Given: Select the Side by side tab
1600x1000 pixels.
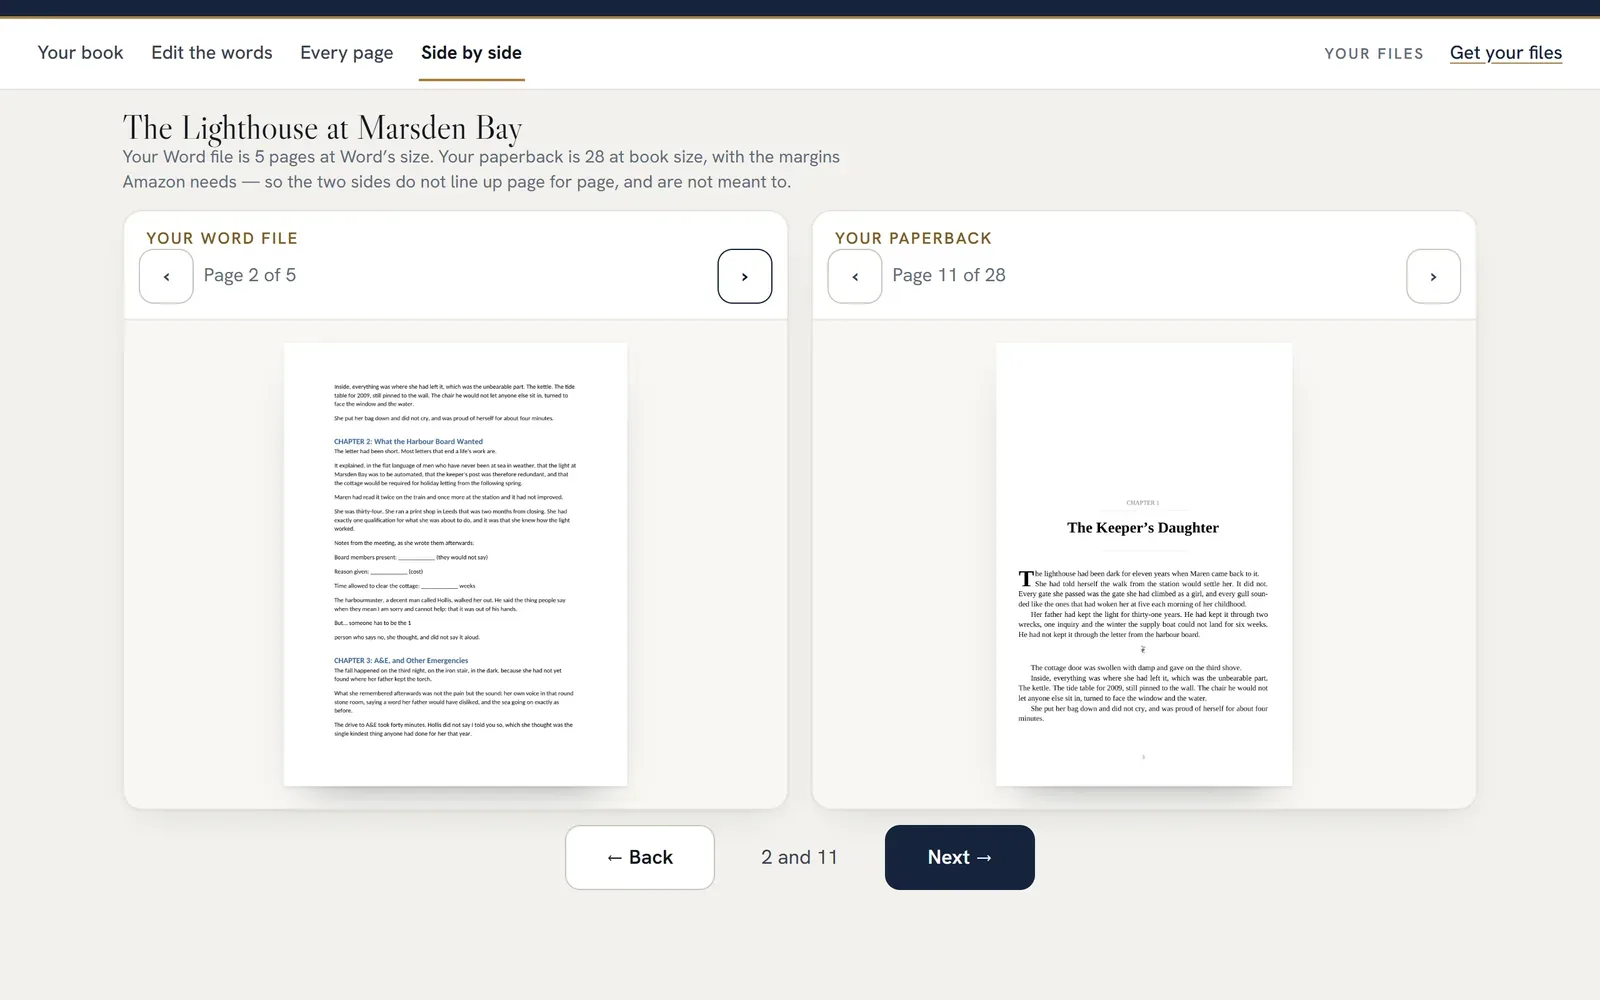Looking at the screenshot, I should (471, 53).
